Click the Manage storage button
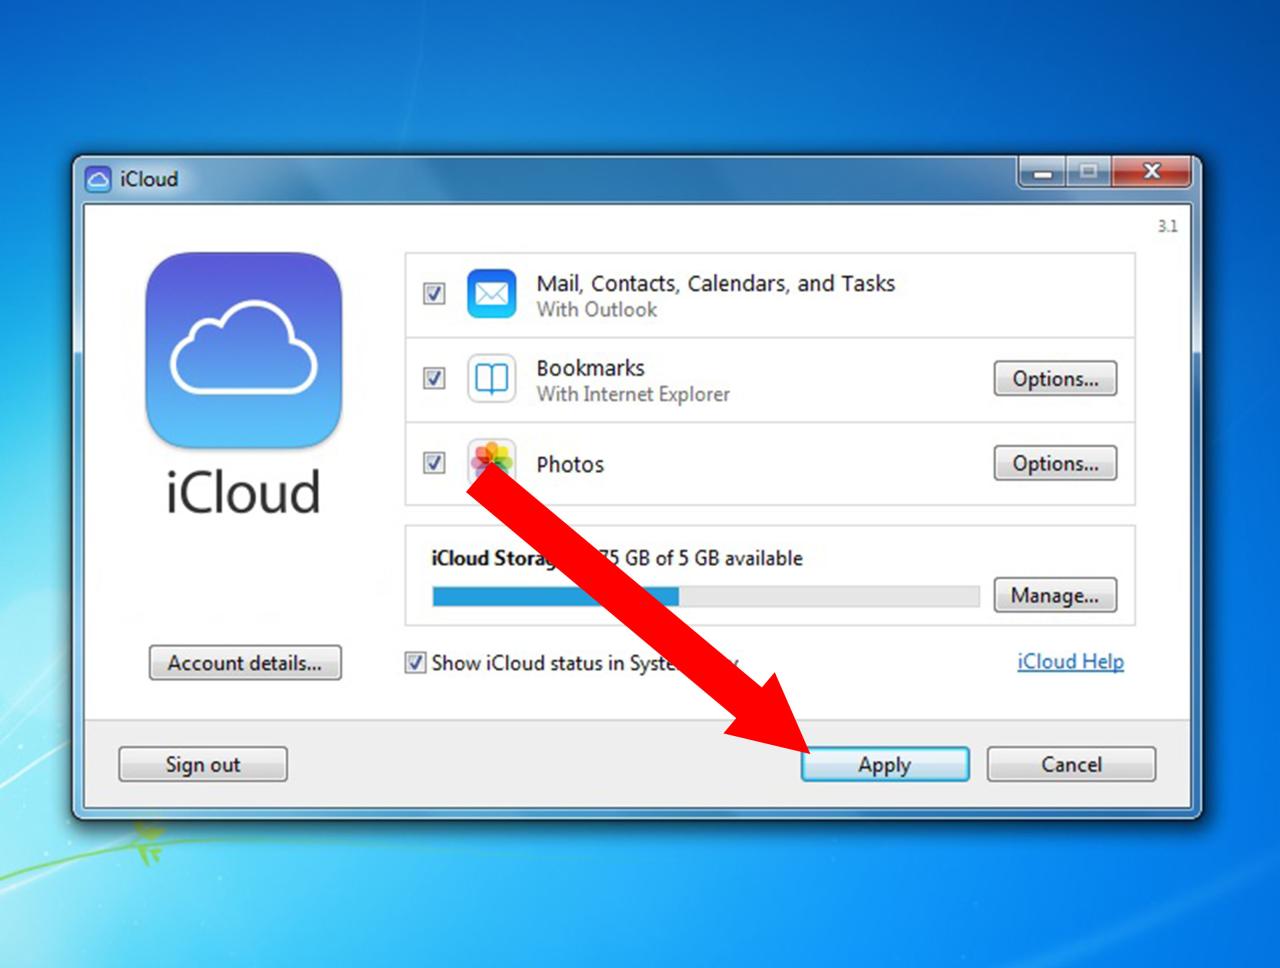The height and width of the screenshot is (968, 1280). click(1055, 595)
